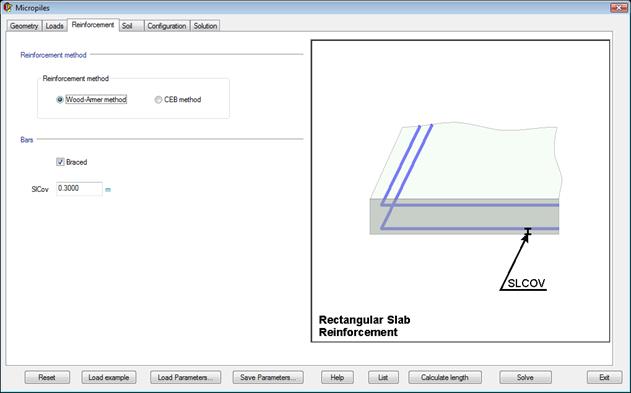
Task: Click Calculate length button
Action: 445,377
